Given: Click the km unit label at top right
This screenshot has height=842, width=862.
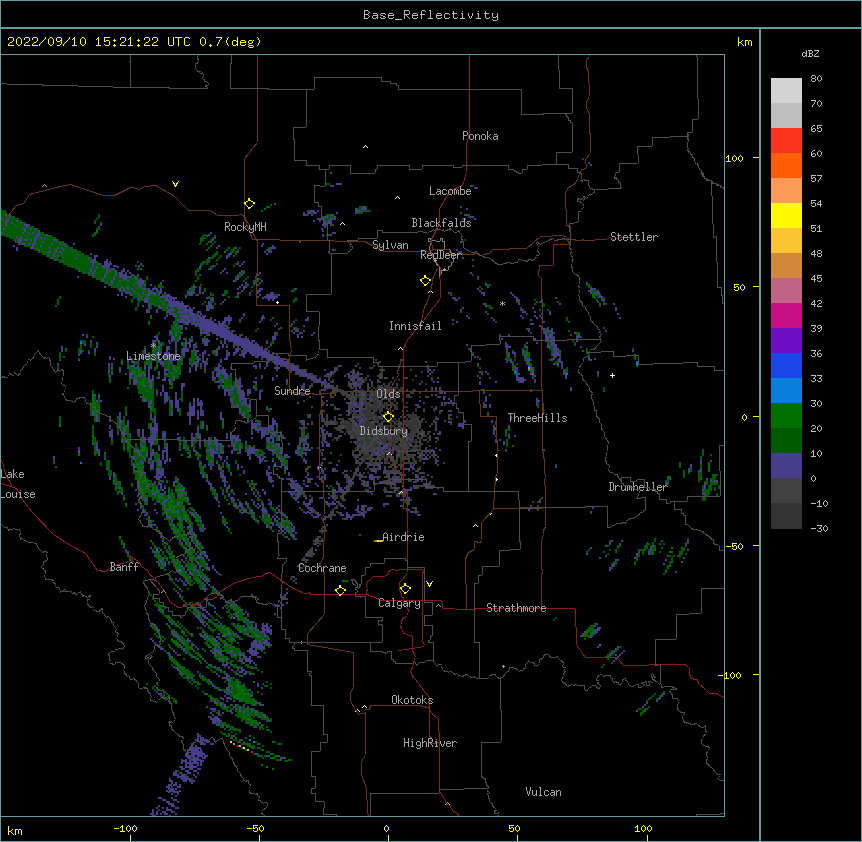Looking at the screenshot, I should 744,42.
